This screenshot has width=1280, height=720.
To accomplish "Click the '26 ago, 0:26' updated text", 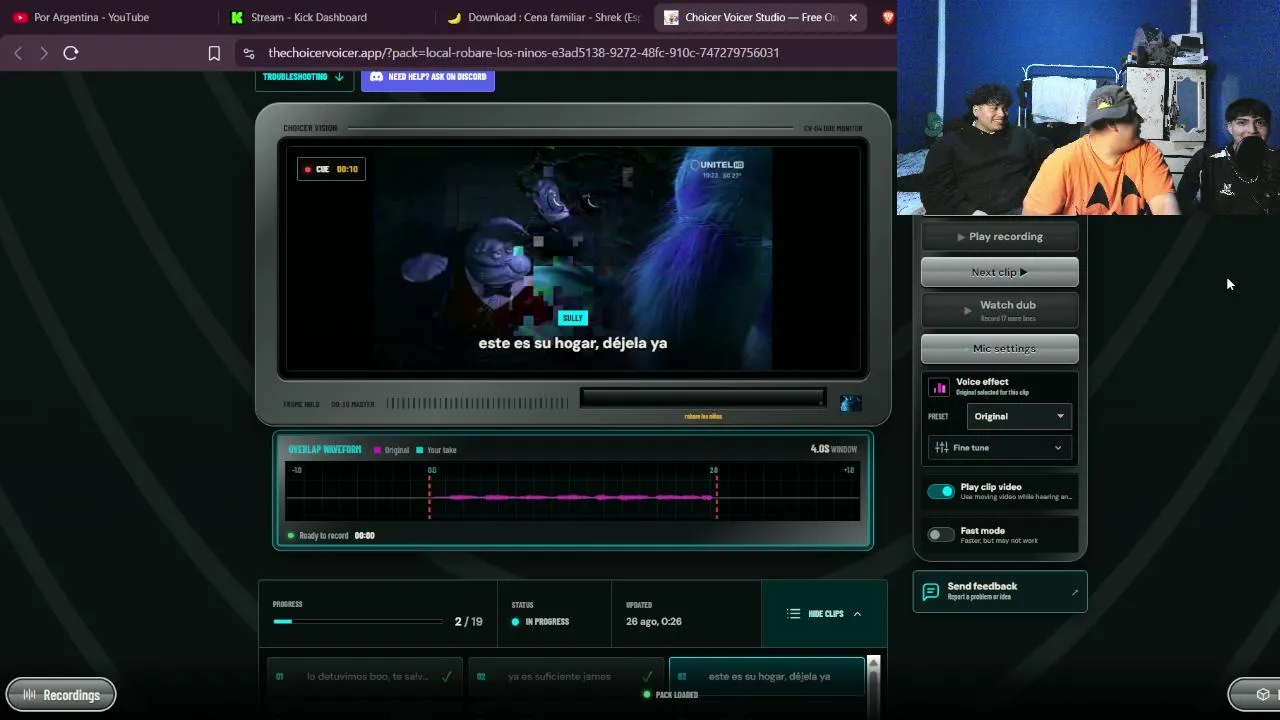I will point(654,622).
